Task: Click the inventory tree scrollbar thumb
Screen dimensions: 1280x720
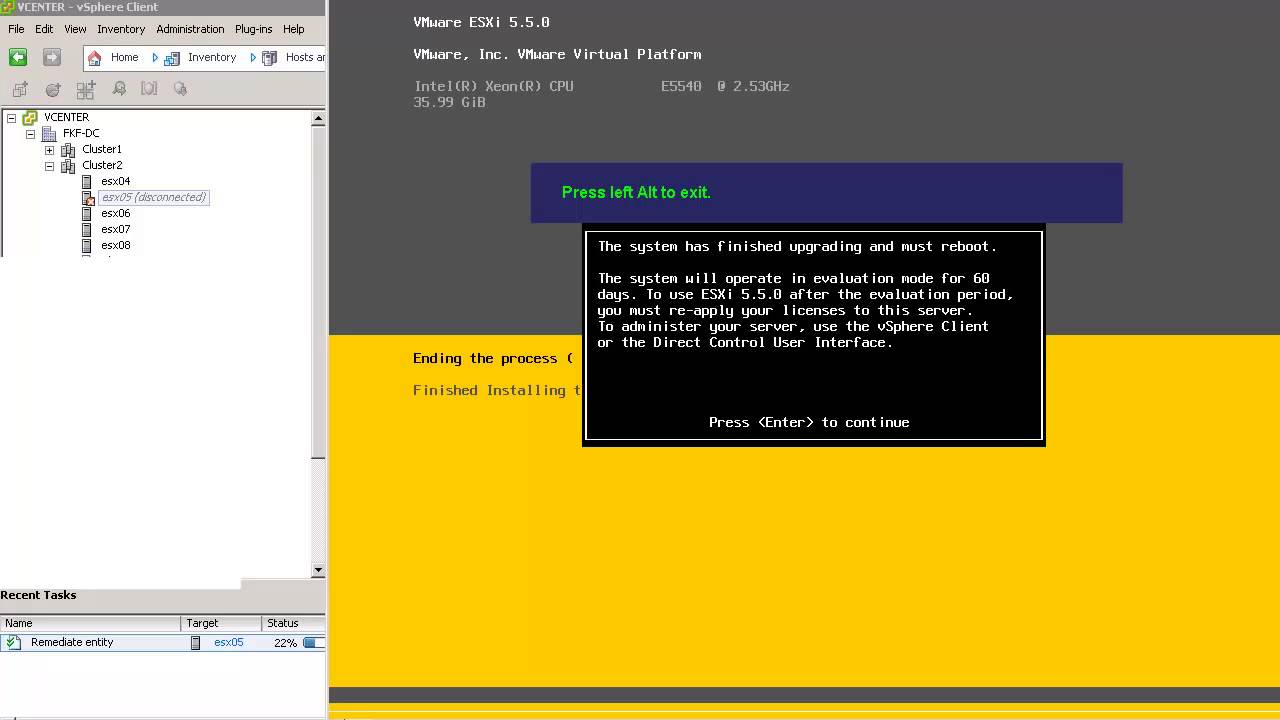Action: pos(318,292)
